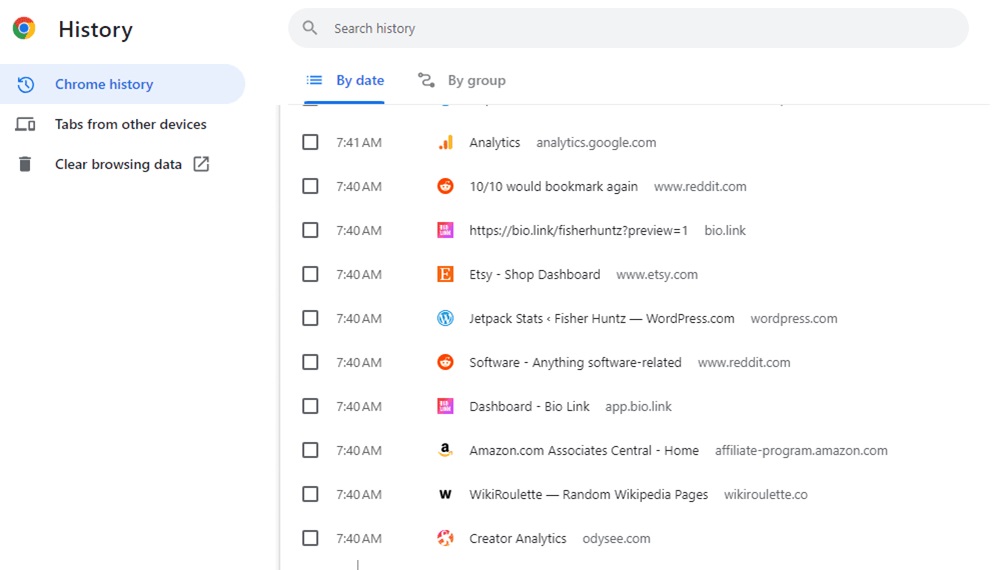Switch to the By date tab
This screenshot has height=570, width=1000.
click(344, 81)
